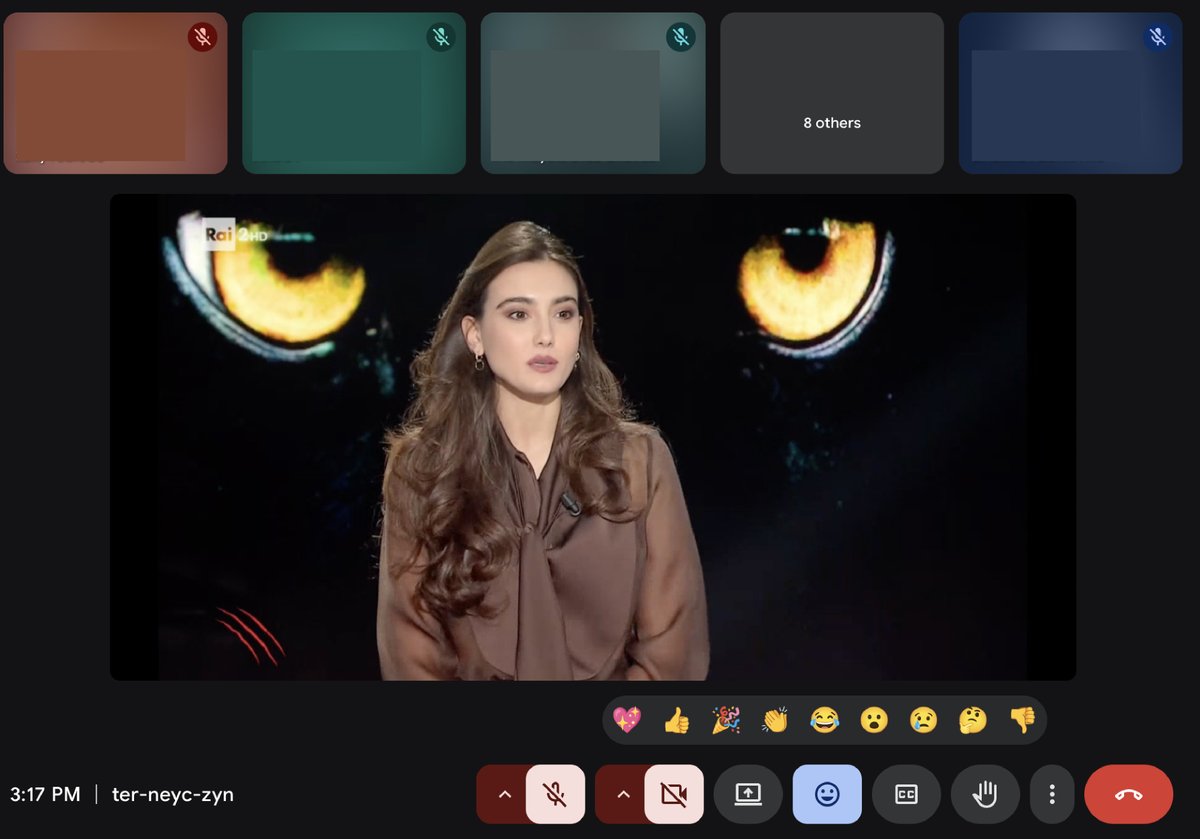Send the clapping hands reaction
Screen dimensions: 1200x839
click(775, 720)
